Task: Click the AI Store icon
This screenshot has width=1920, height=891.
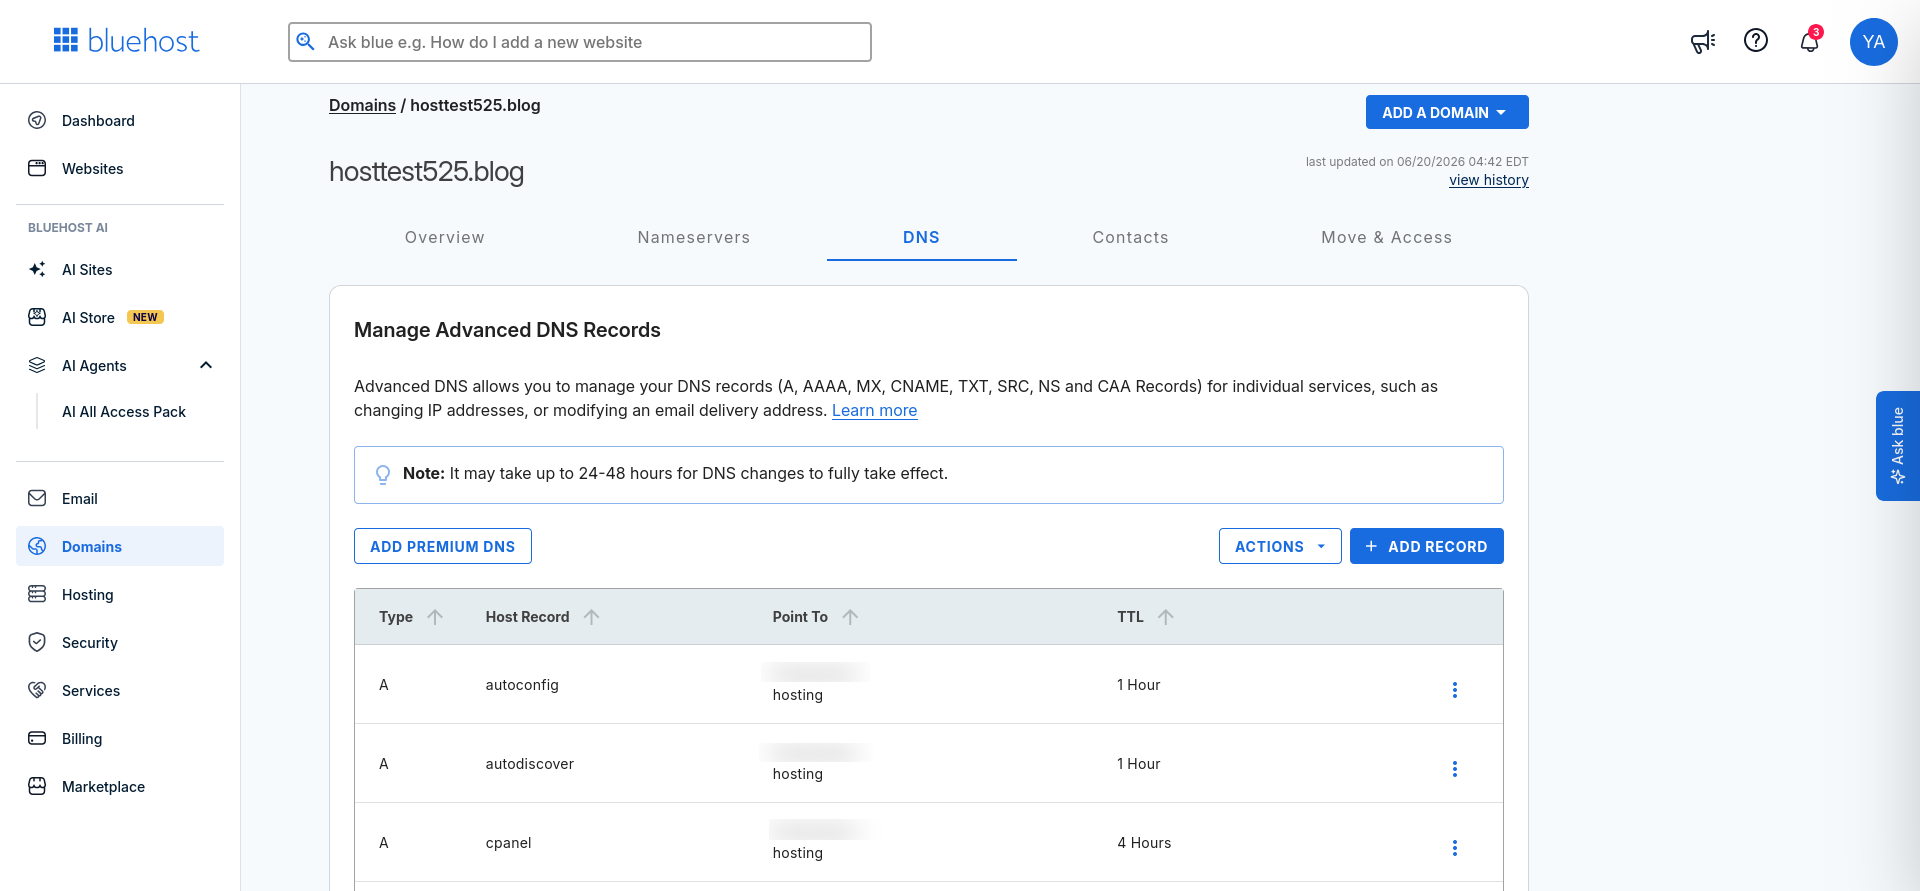Action: (x=37, y=317)
